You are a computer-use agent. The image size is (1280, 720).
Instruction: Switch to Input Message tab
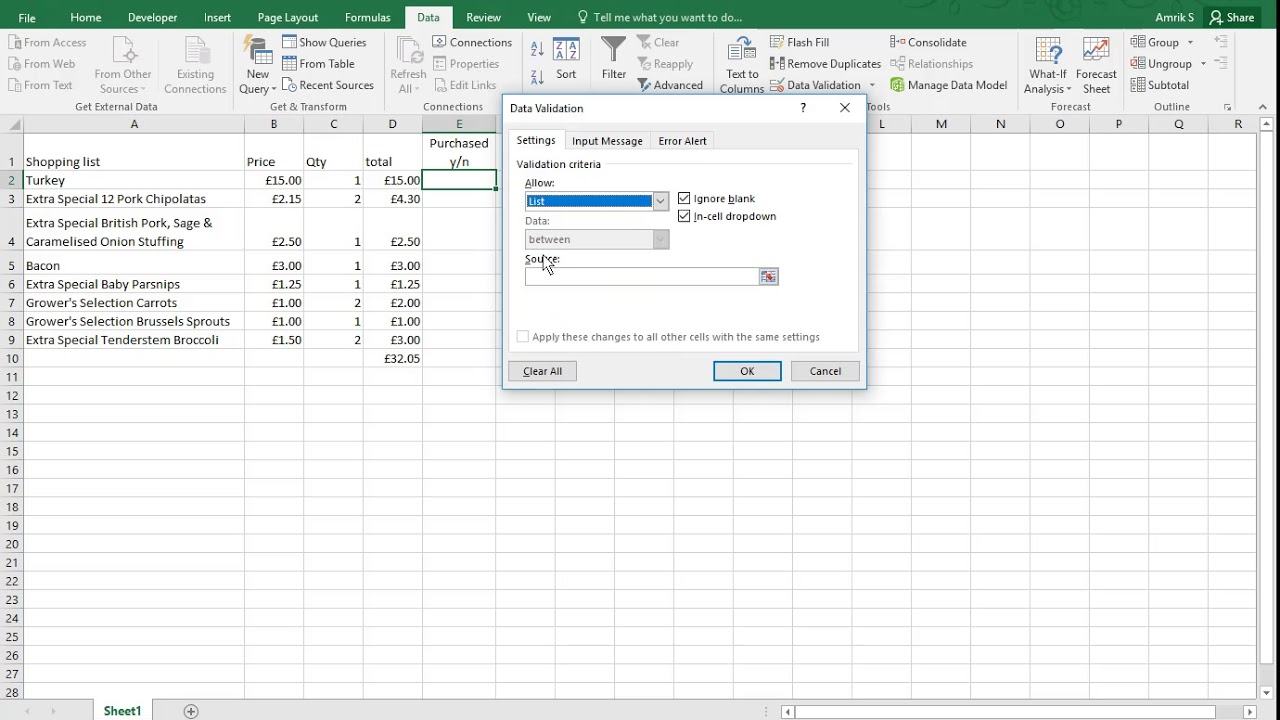click(607, 141)
